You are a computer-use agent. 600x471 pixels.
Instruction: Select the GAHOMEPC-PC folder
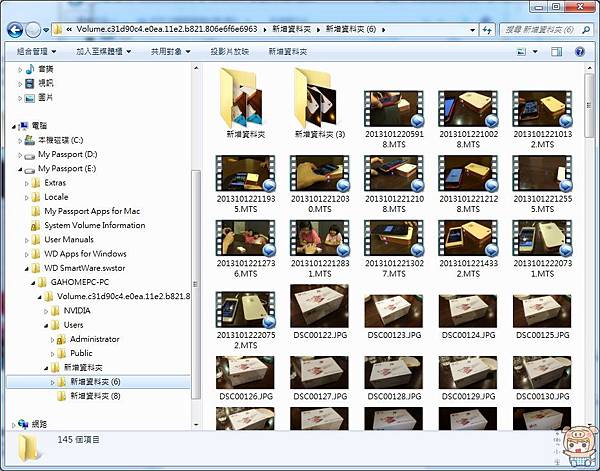click(73, 282)
